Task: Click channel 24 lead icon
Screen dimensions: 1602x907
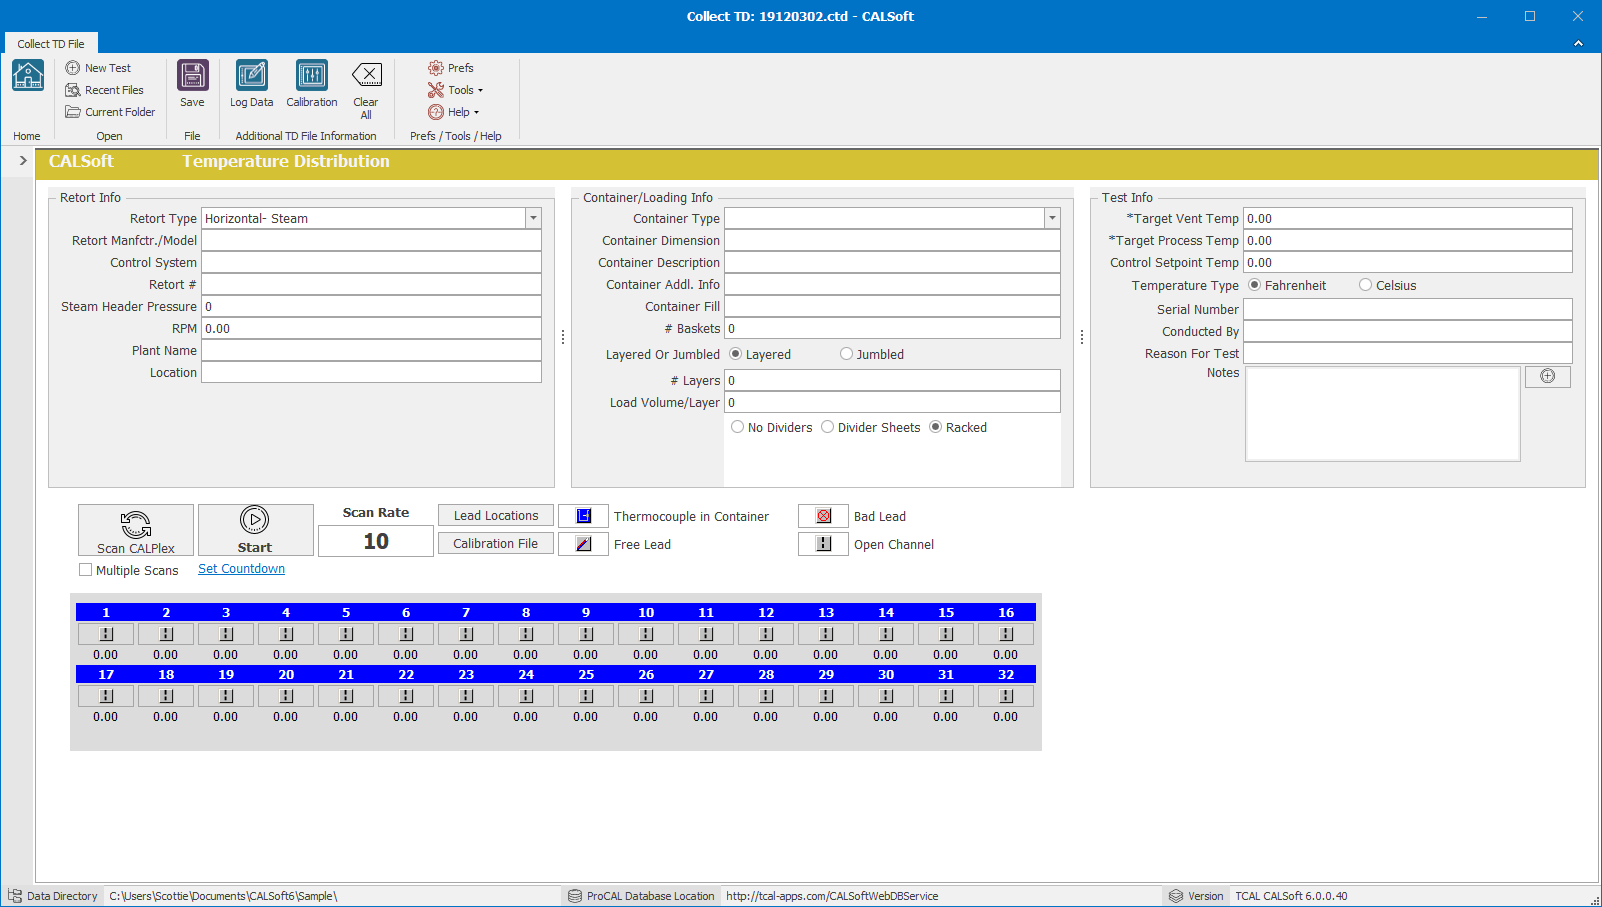Action: tap(526, 696)
